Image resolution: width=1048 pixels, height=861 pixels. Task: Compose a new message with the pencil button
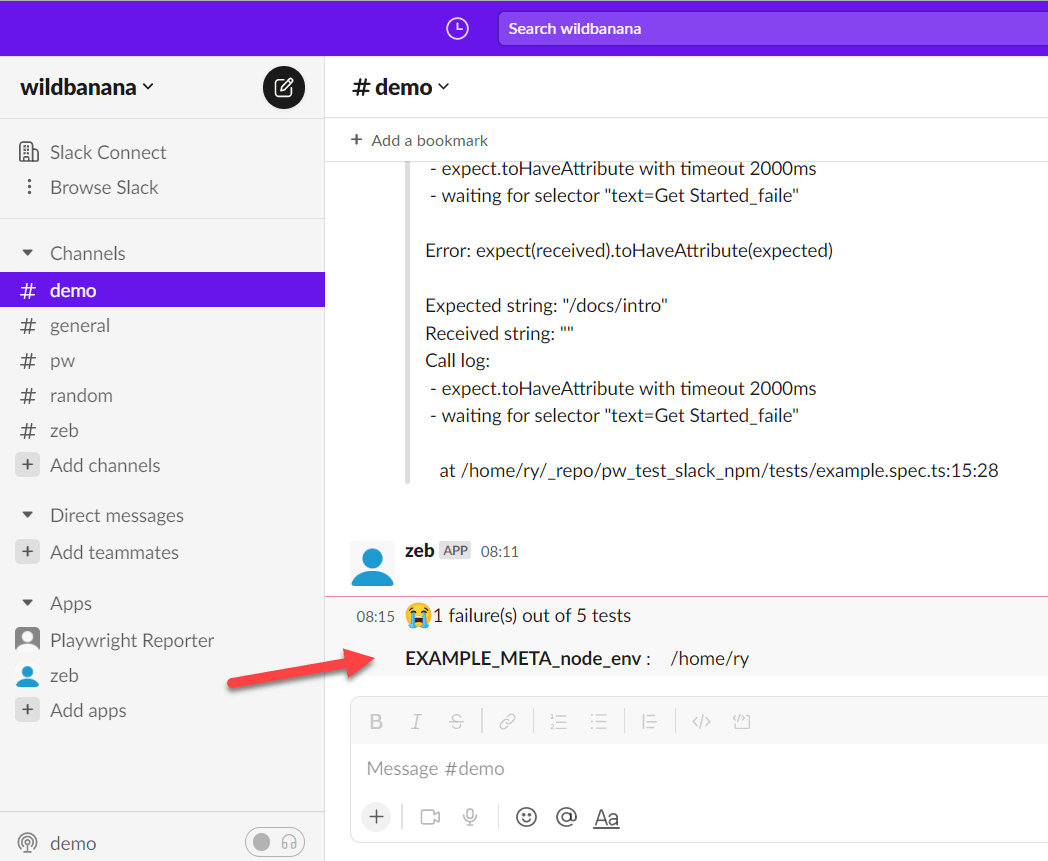(x=283, y=88)
